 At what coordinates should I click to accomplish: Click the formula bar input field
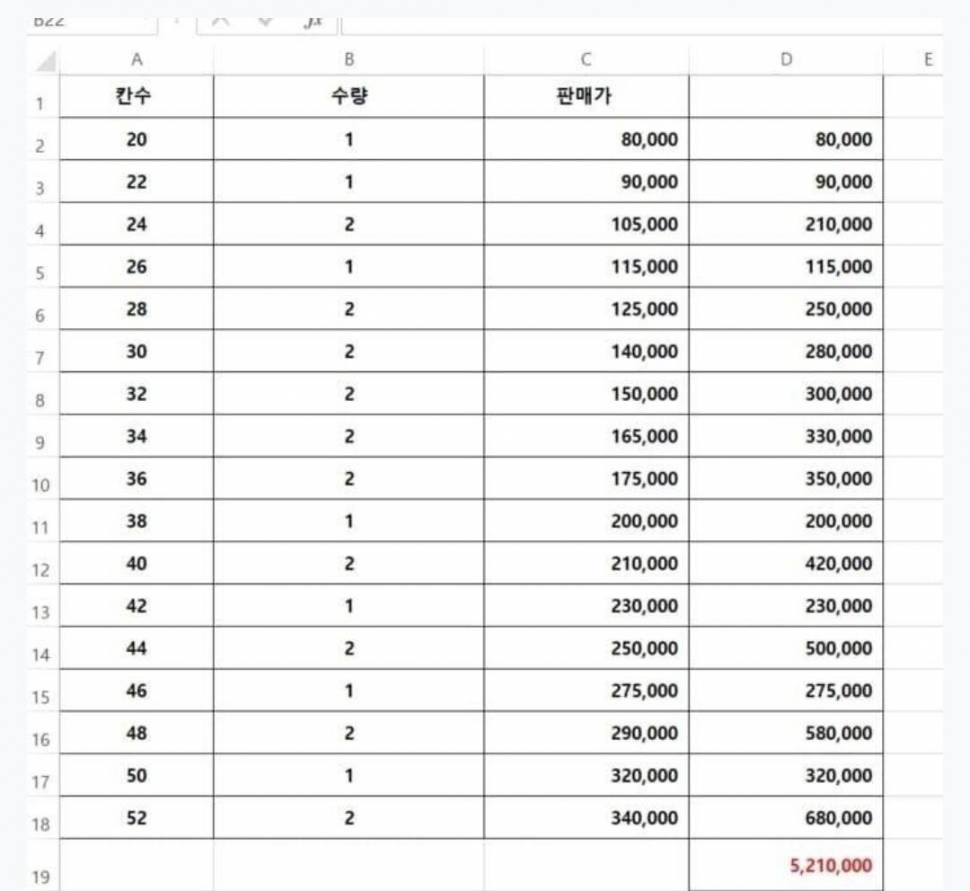(x=642, y=25)
